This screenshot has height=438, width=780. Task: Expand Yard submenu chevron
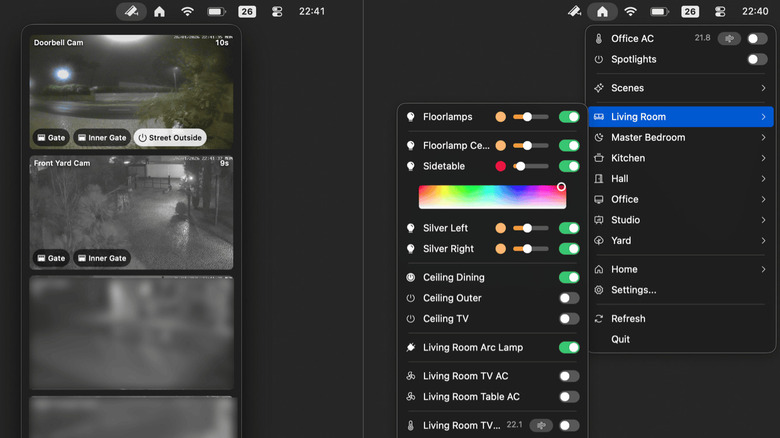pos(763,240)
